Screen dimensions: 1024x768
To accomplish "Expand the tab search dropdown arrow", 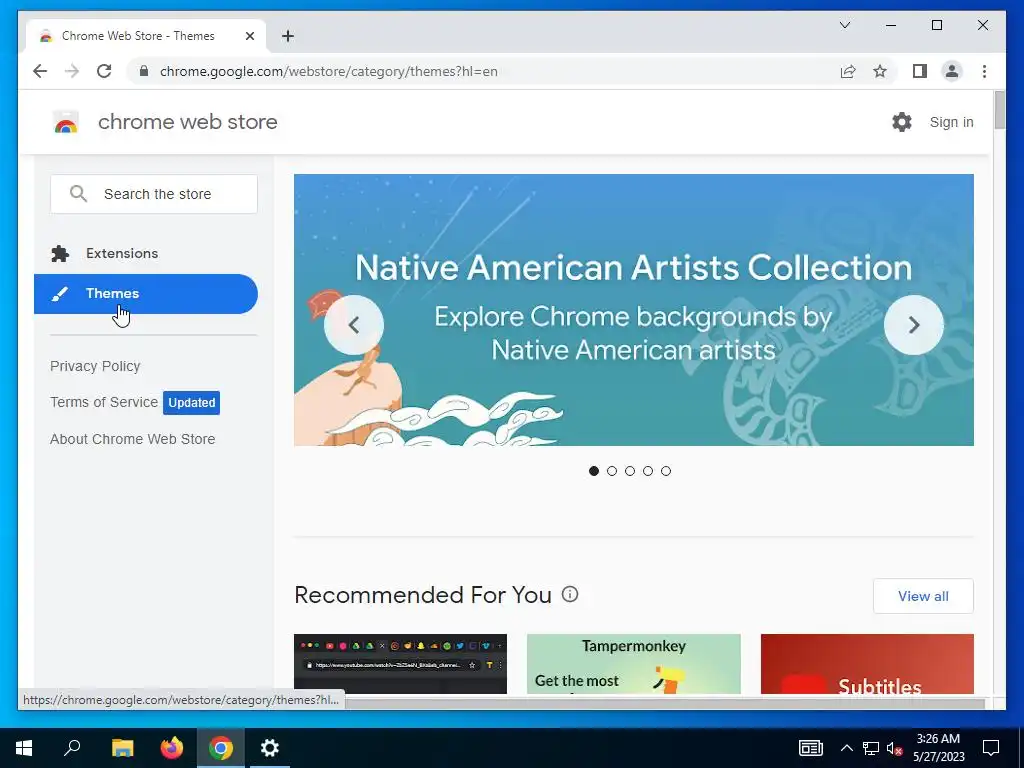I will pos(844,25).
